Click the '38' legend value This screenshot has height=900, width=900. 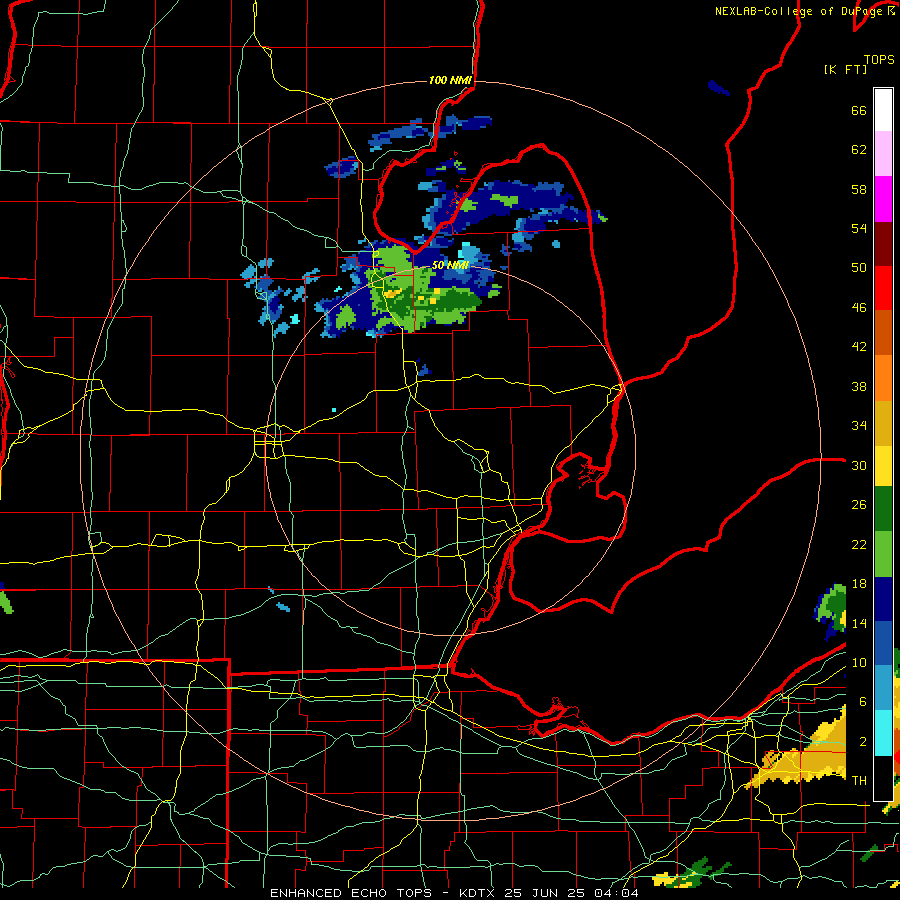tap(859, 386)
